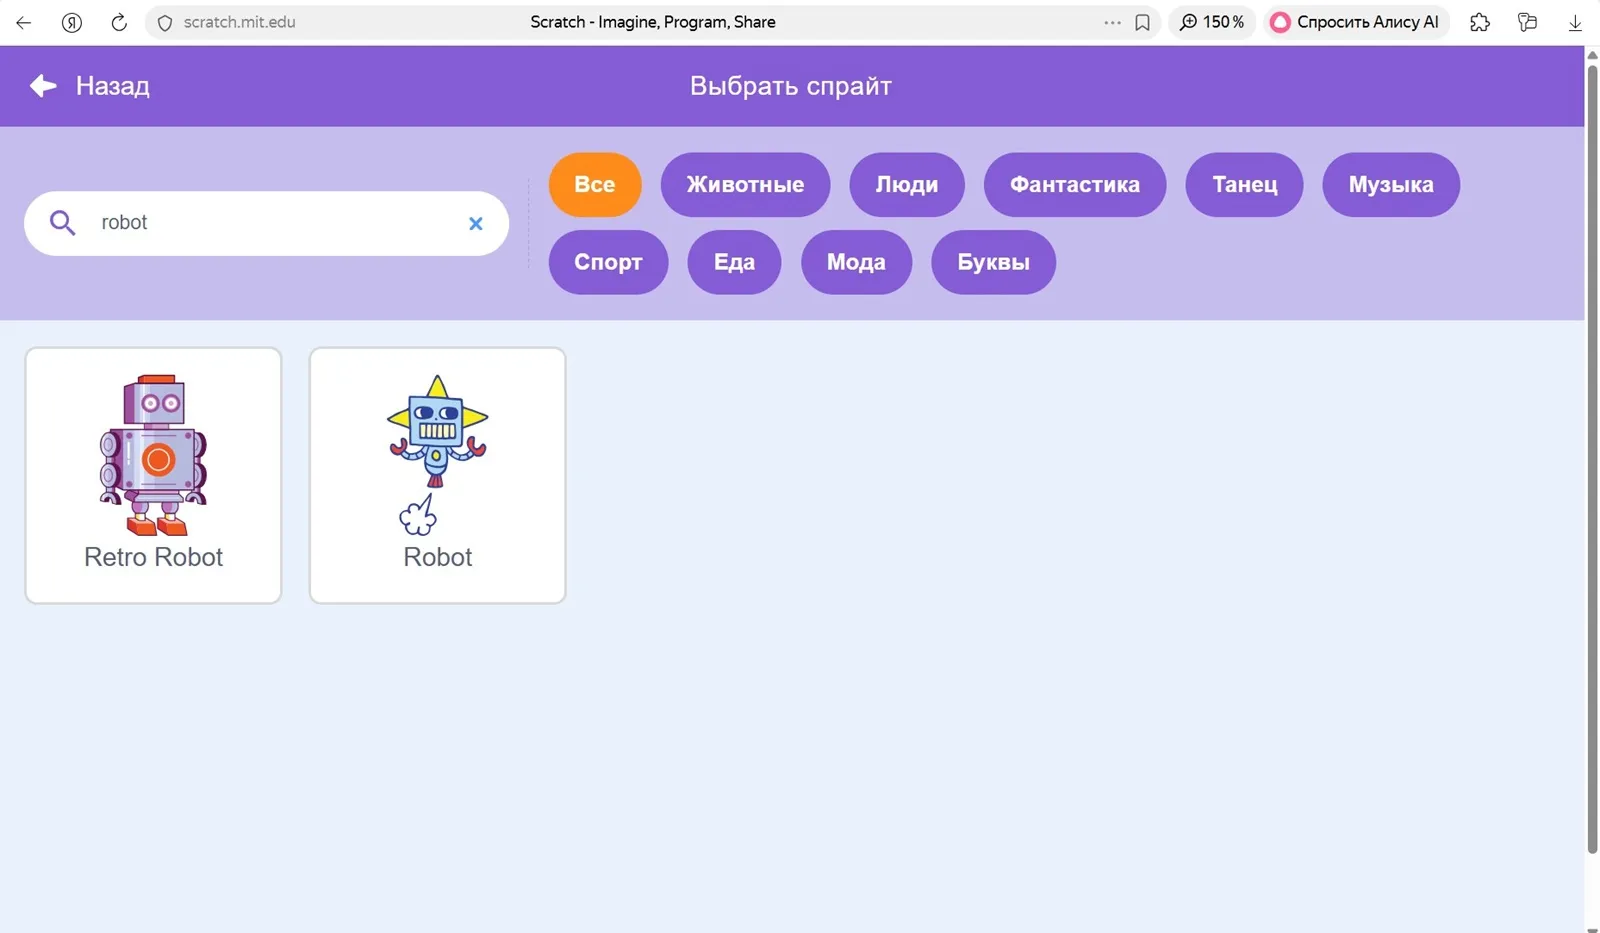
Task: Open the downloads arrow icon
Action: [x=1575, y=22]
